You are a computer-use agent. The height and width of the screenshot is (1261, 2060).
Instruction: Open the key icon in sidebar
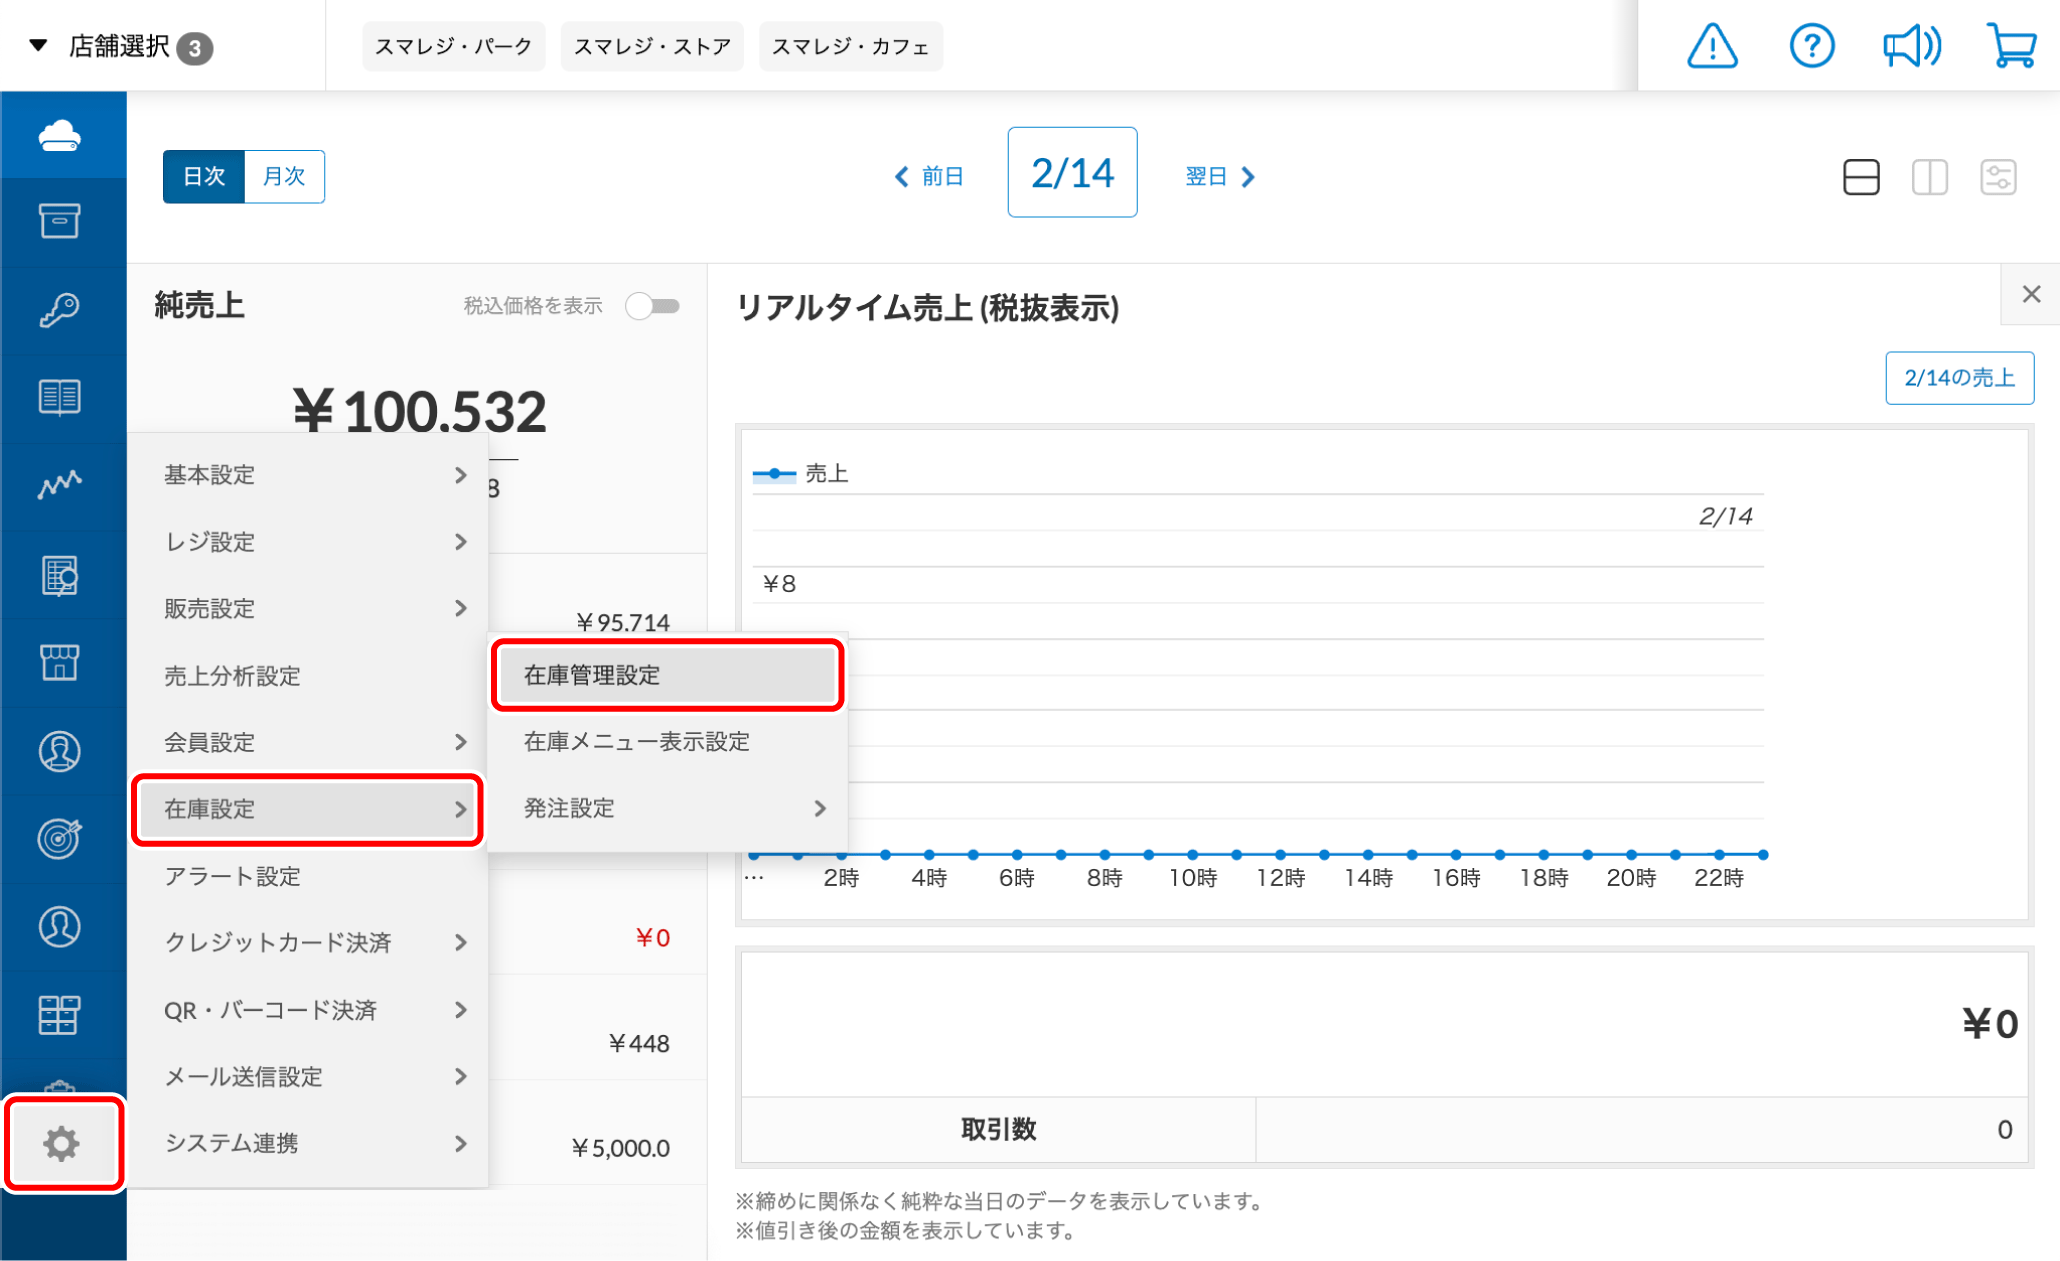(x=60, y=309)
